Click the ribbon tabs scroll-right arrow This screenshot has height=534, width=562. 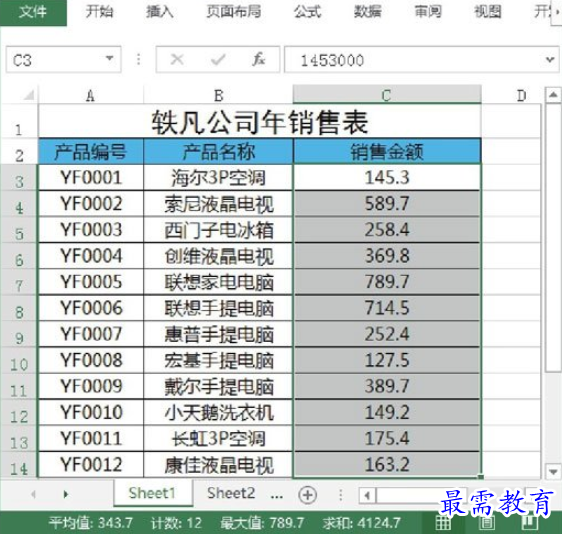pos(557,12)
